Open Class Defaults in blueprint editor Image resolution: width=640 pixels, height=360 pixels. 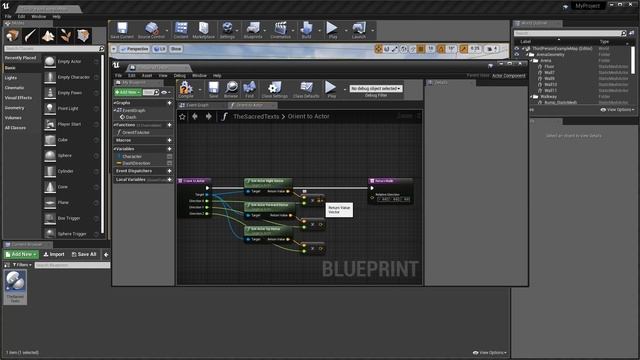306,89
